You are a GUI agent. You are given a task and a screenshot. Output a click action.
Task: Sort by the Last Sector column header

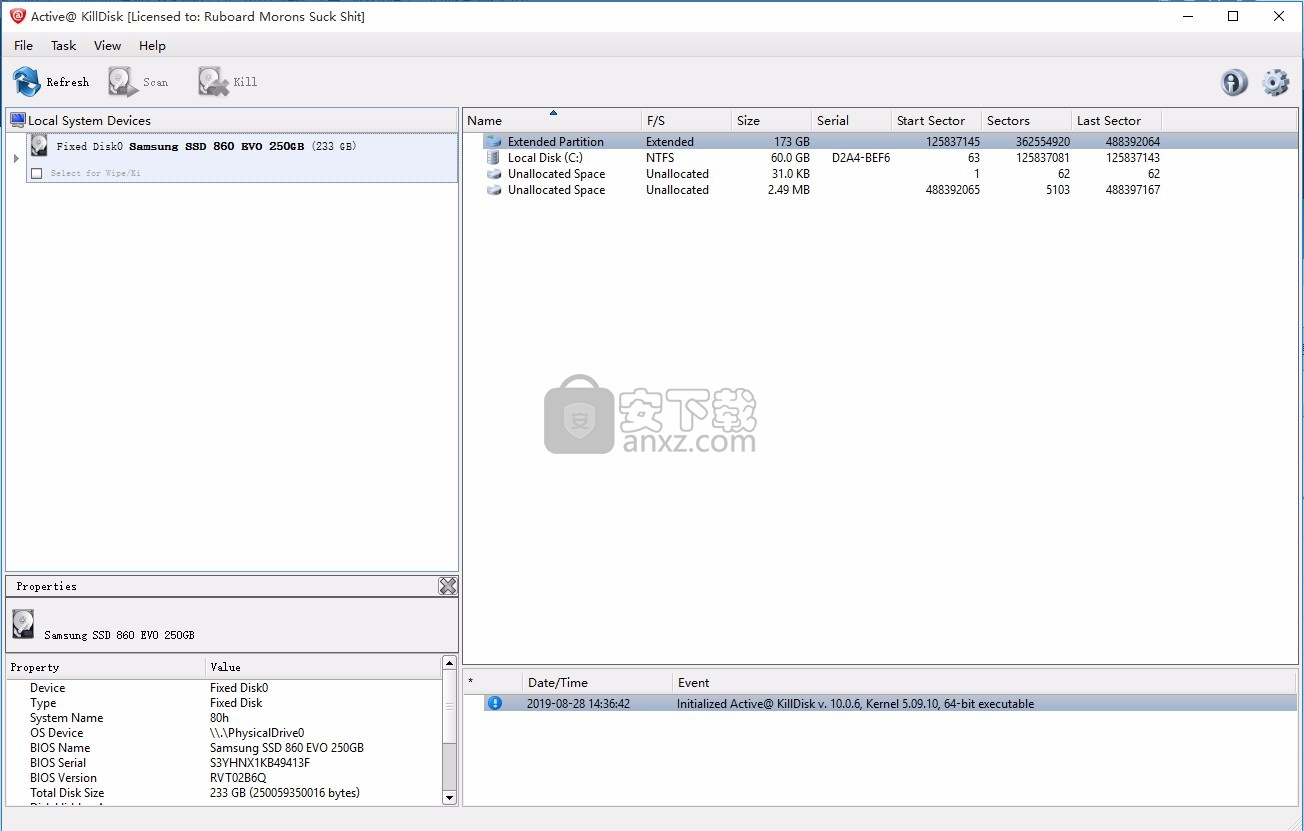click(x=1116, y=120)
